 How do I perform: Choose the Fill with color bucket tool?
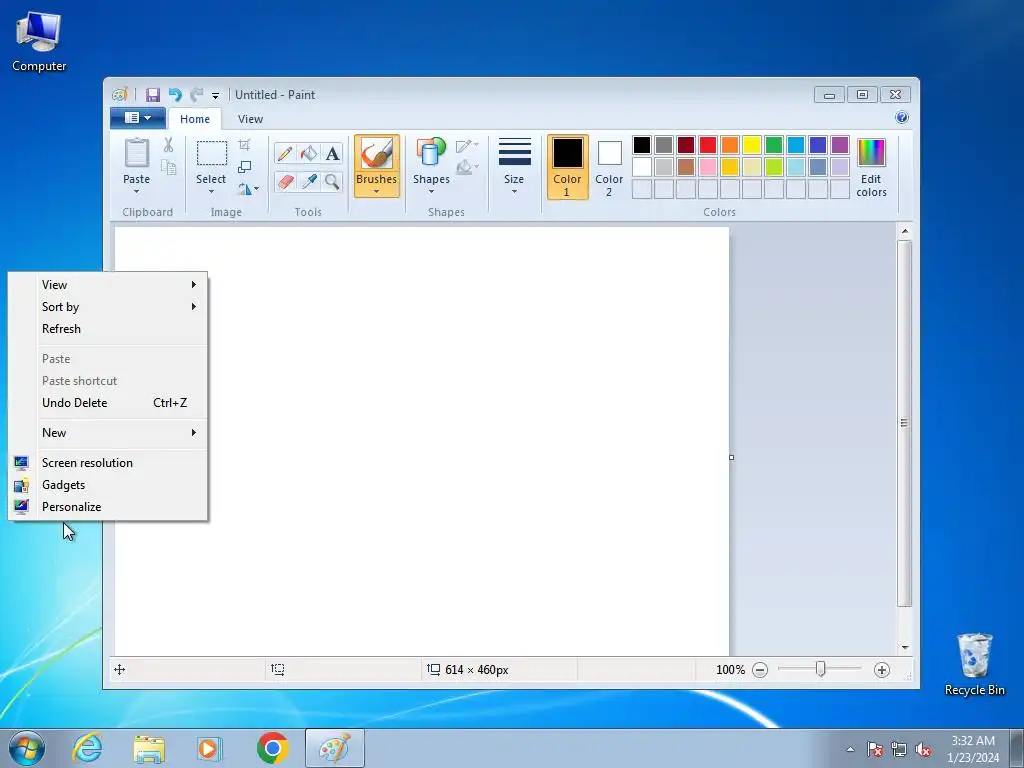pos(309,153)
